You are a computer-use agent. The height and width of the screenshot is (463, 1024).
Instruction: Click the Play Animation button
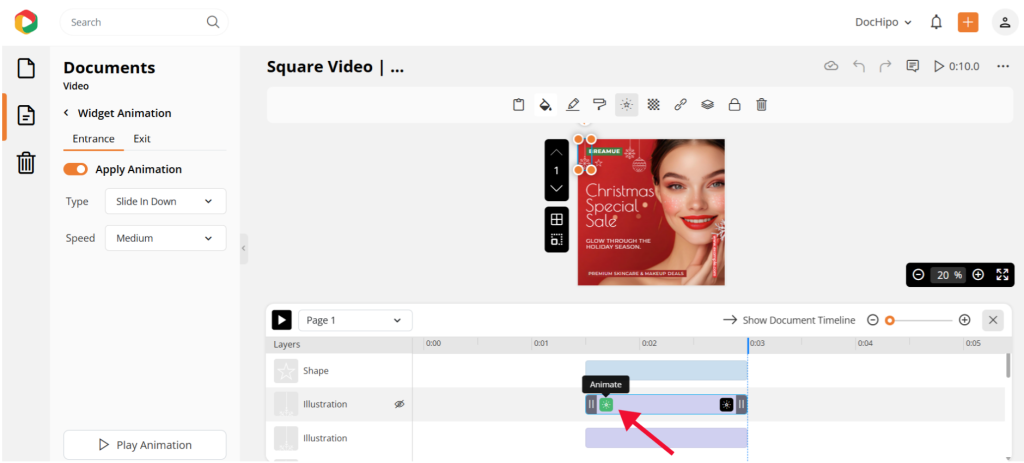[145, 445]
